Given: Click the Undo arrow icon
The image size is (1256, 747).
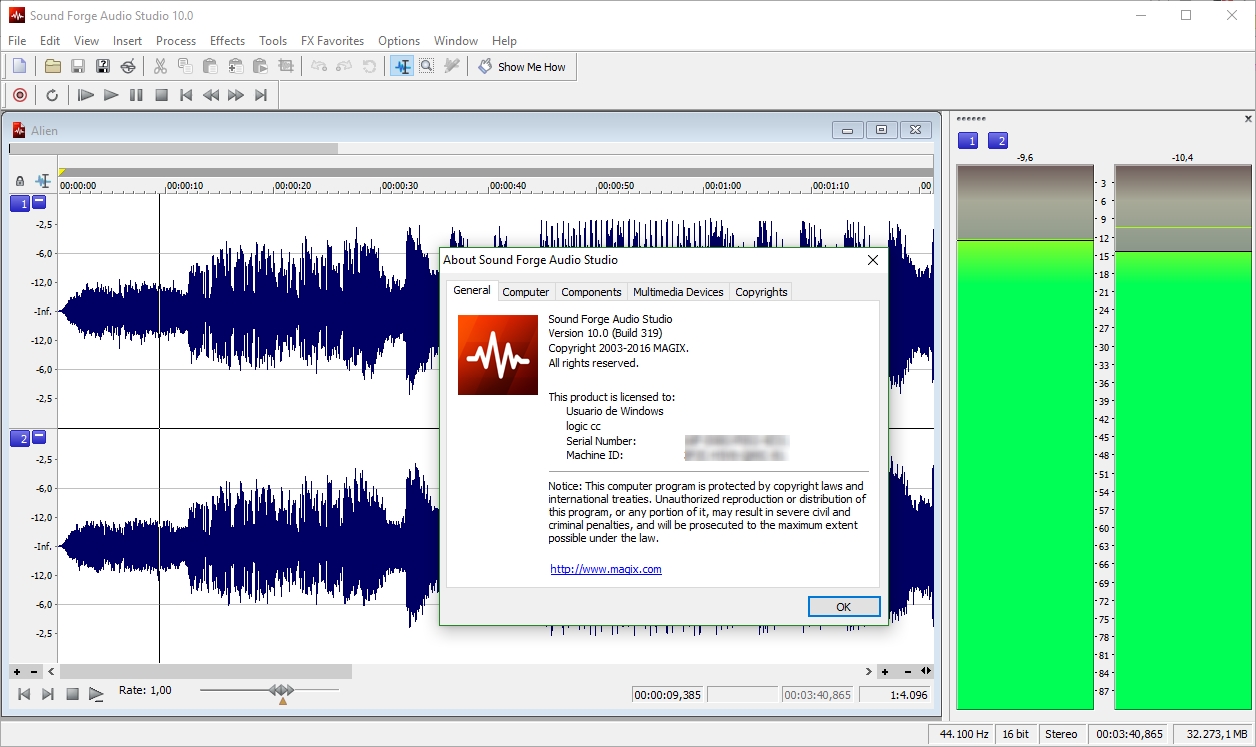Looking at the screenshot, I should coord(319,67).
